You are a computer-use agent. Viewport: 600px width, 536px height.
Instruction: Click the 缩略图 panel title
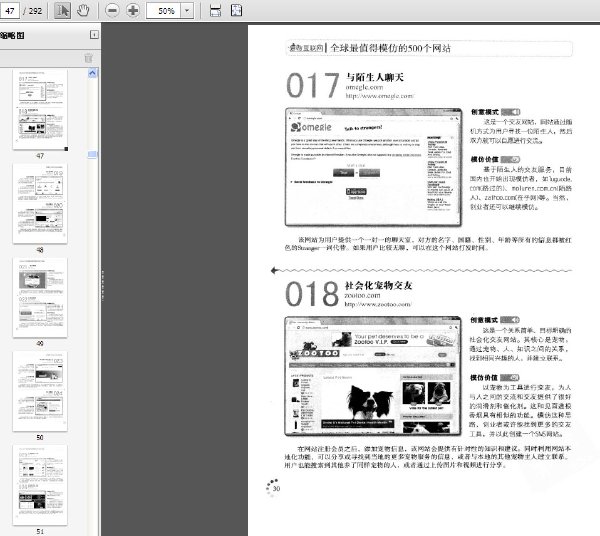[12, 36]
